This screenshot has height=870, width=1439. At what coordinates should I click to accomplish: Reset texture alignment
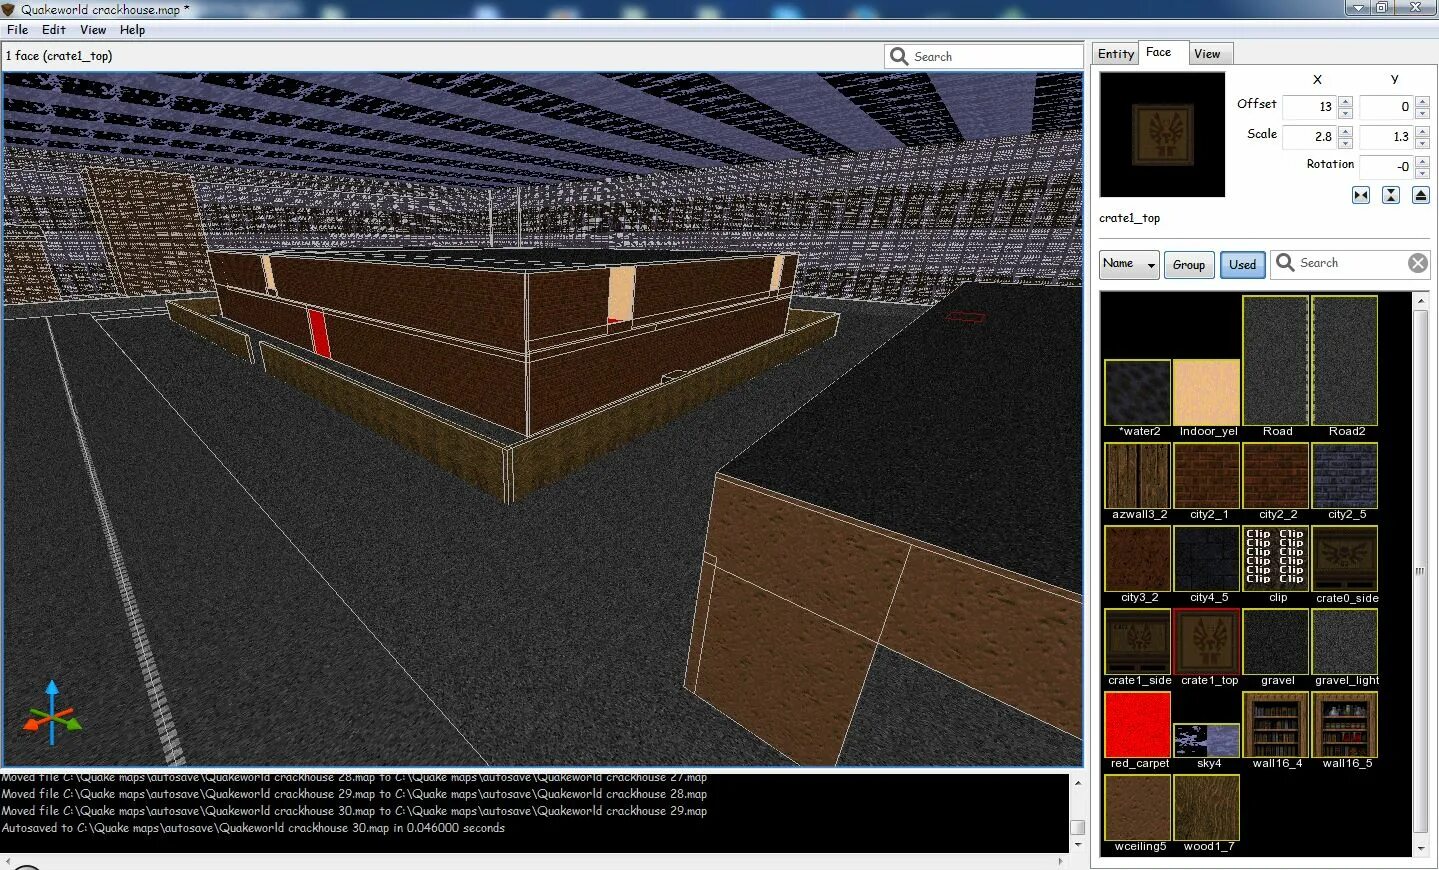pyautogui.click(x=1421, y=195)
